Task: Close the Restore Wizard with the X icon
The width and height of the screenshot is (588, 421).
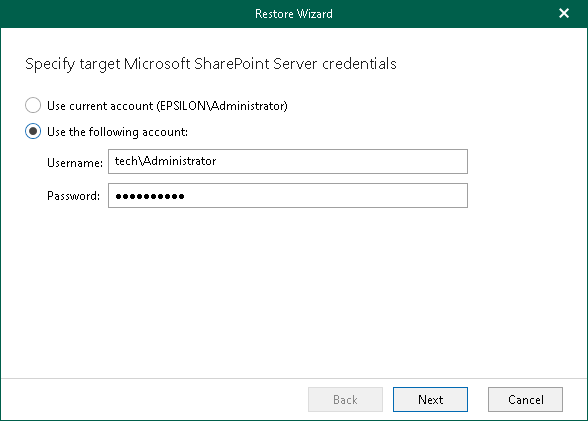Action: click(564, 13)
